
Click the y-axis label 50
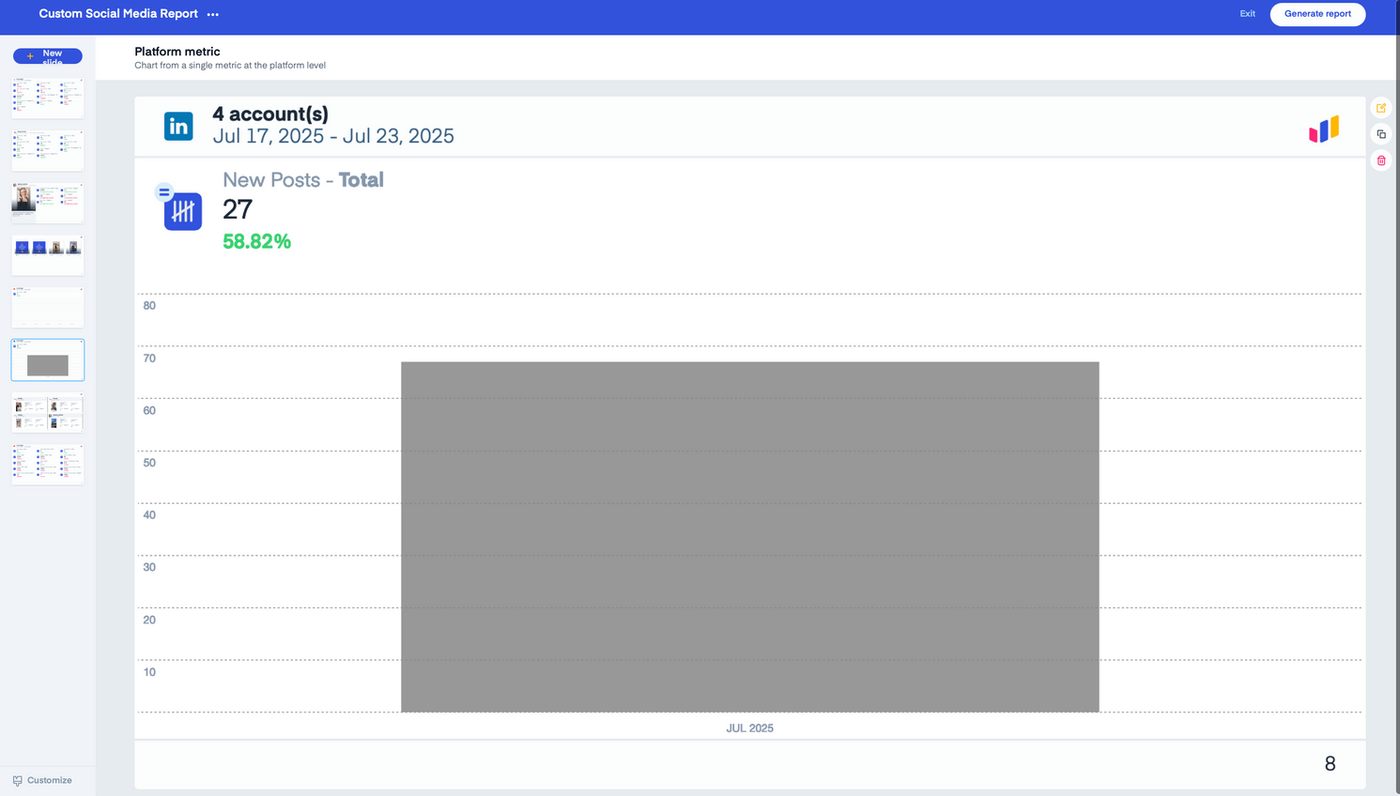coord(150,463)
